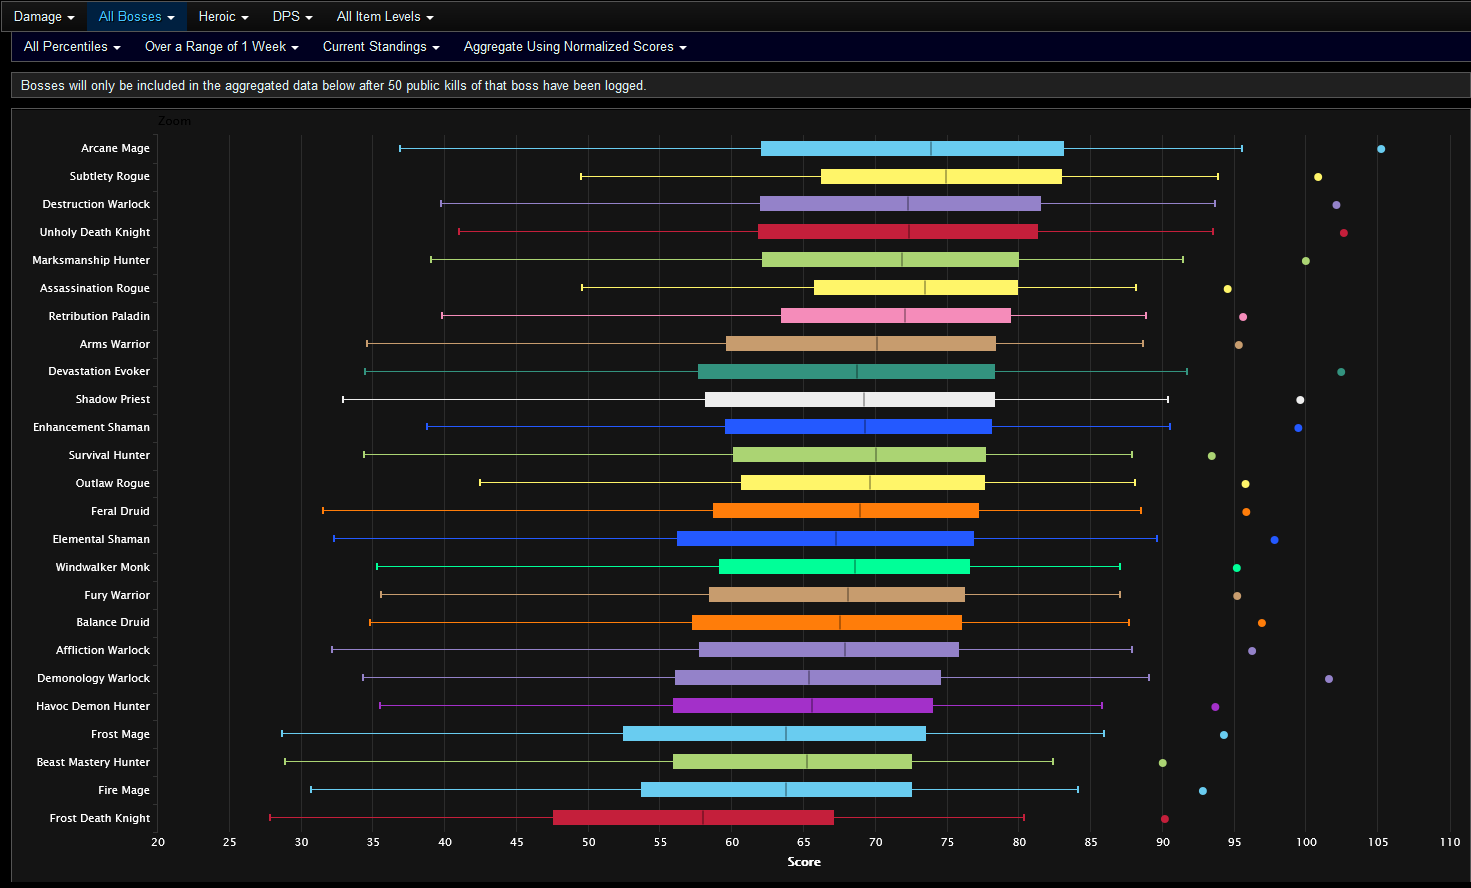
Task: Click the Devastation Evoker outlier dot
Action: (1341, 372)
